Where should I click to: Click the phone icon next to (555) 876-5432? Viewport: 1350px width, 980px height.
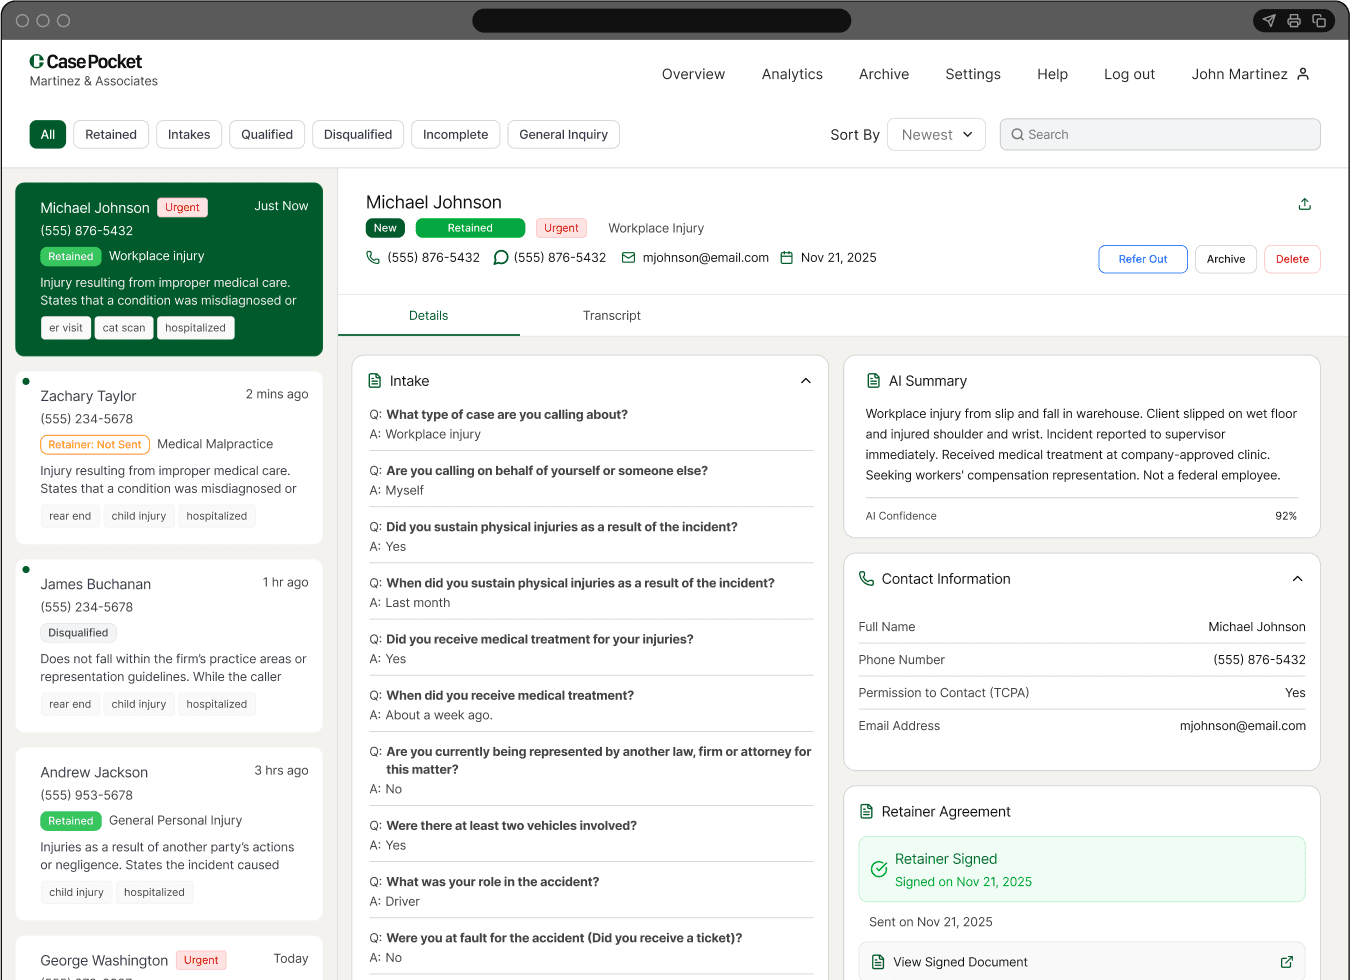click(373, 258)
